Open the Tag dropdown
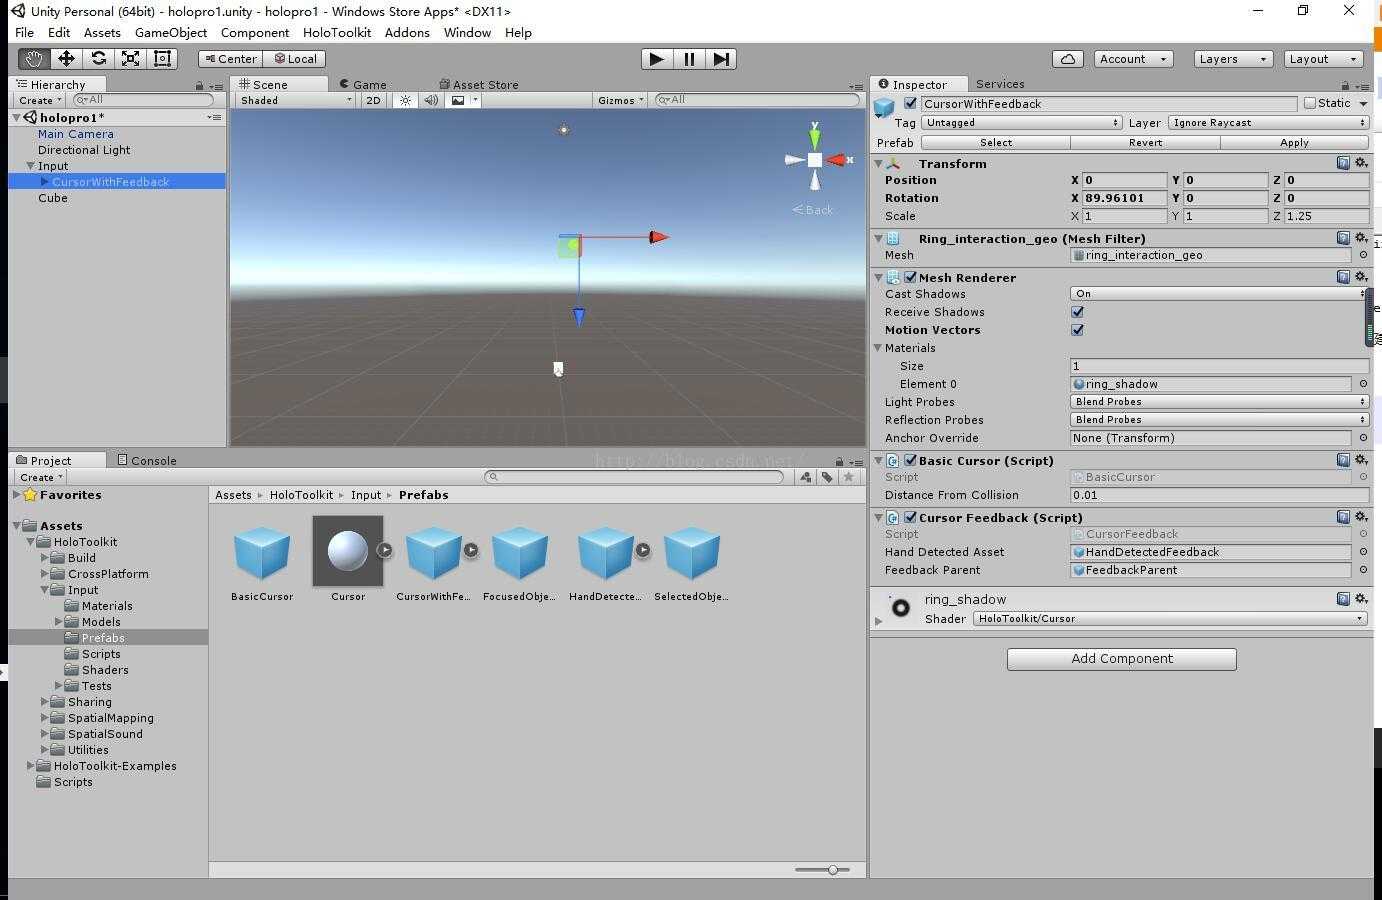1382x900 pixels. (x=1021, y=123)
